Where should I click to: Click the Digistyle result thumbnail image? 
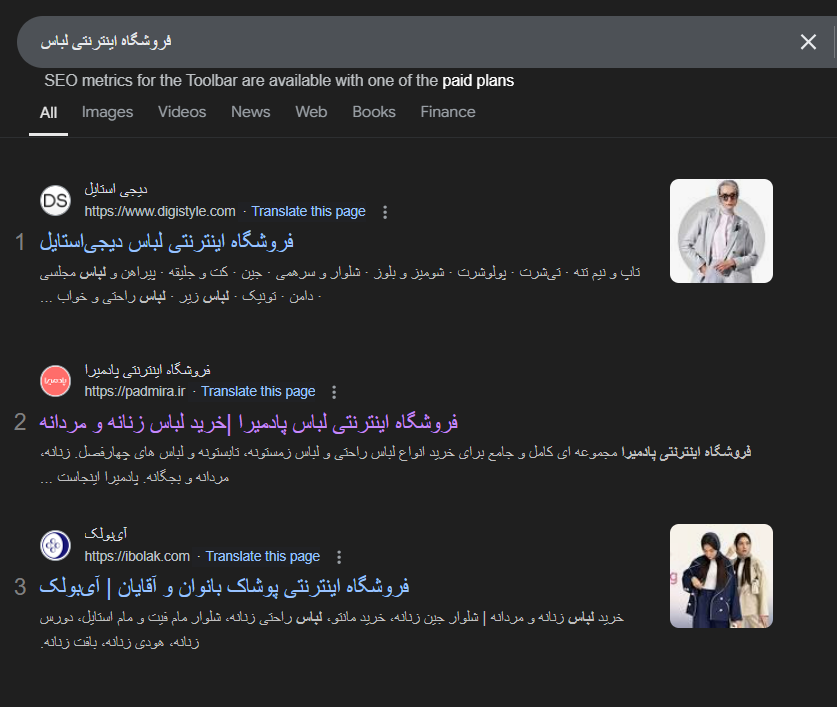pos(721,231)
